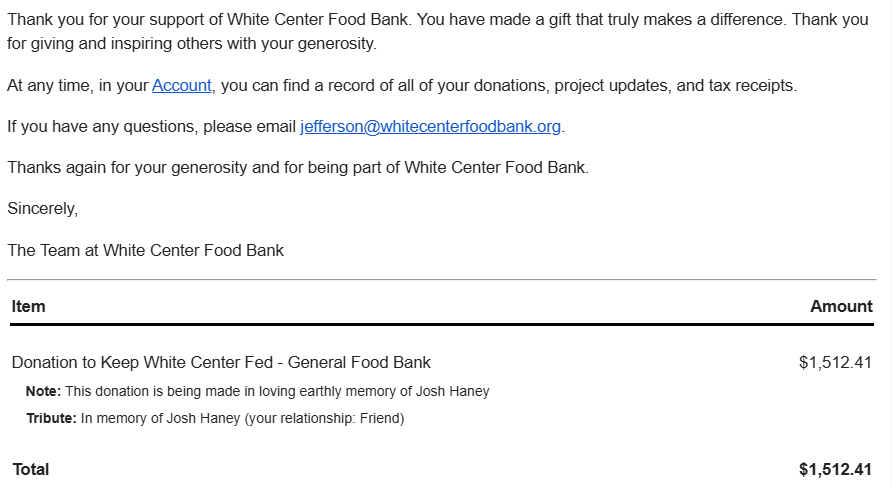The height and width of the screenshot is (487, 892).
Task: Click the Item column header
Action: (x=28, y=306)
